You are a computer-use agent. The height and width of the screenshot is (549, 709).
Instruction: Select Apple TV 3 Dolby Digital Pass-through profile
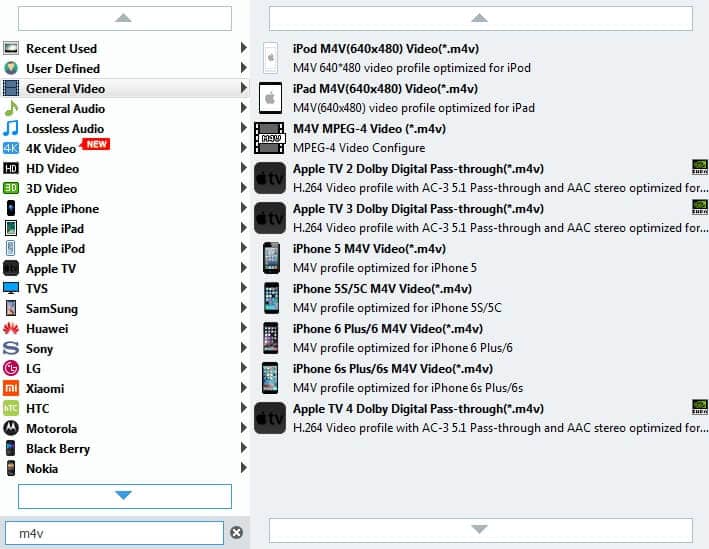[481, 218]
